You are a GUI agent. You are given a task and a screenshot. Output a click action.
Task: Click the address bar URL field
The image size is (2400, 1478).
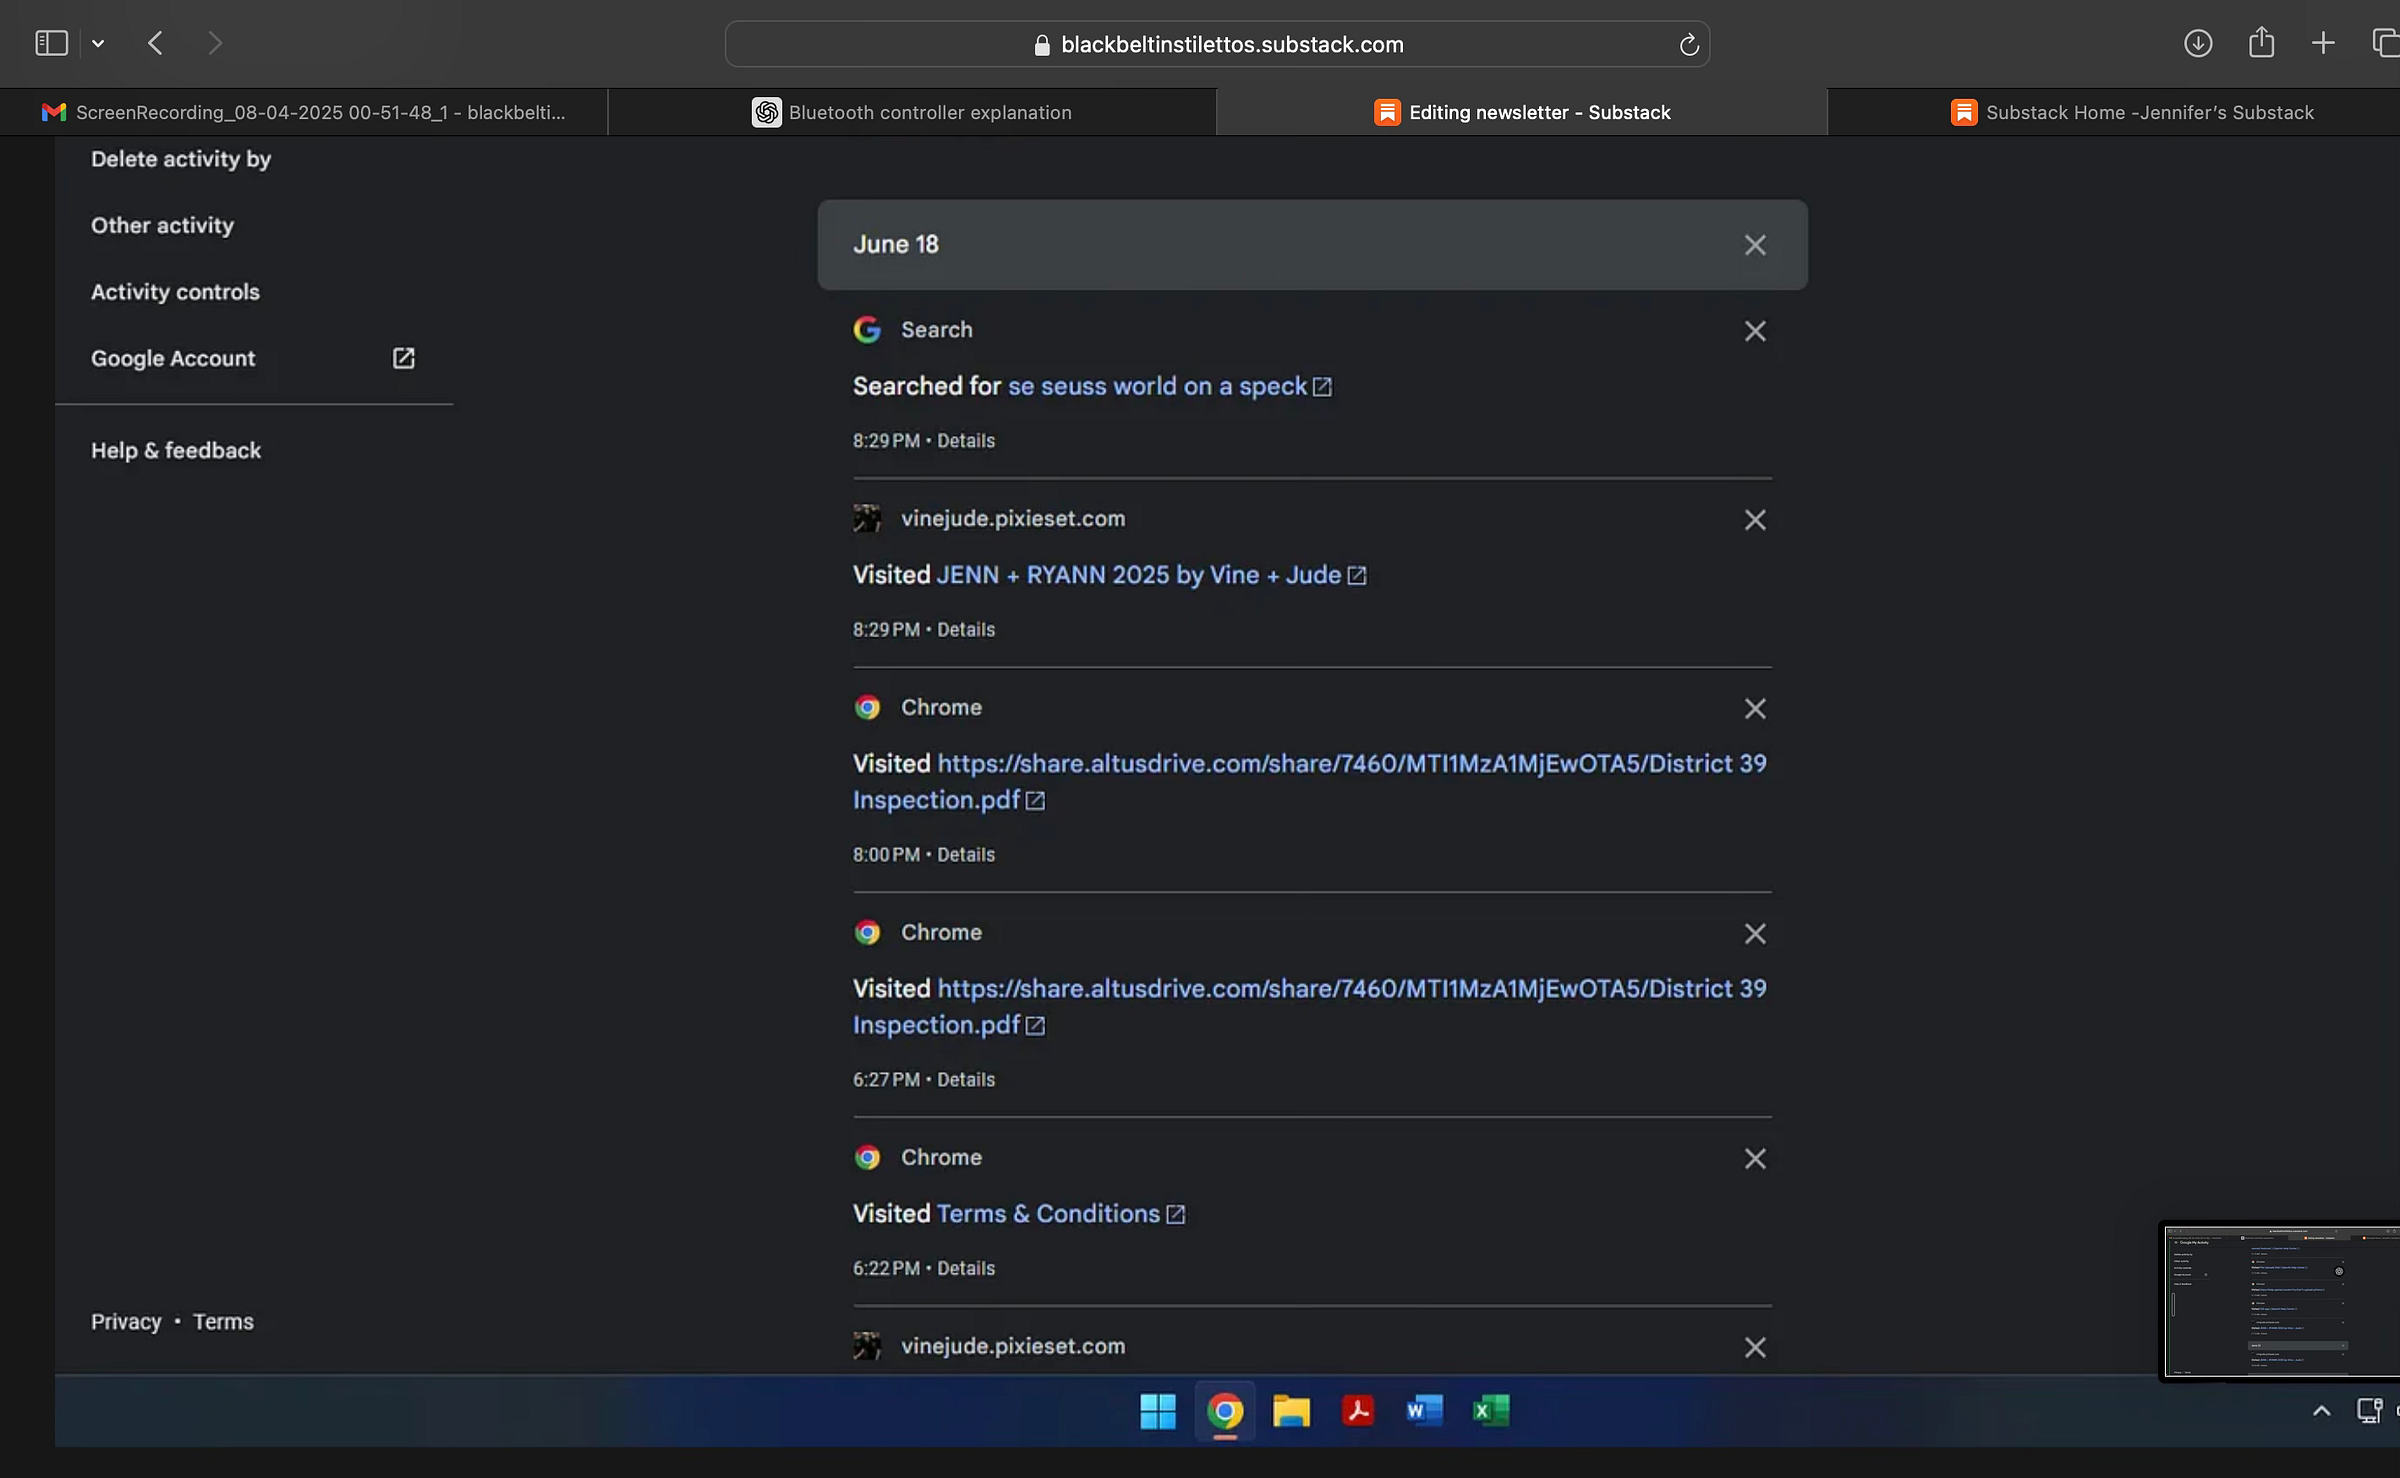(1230, 45)
